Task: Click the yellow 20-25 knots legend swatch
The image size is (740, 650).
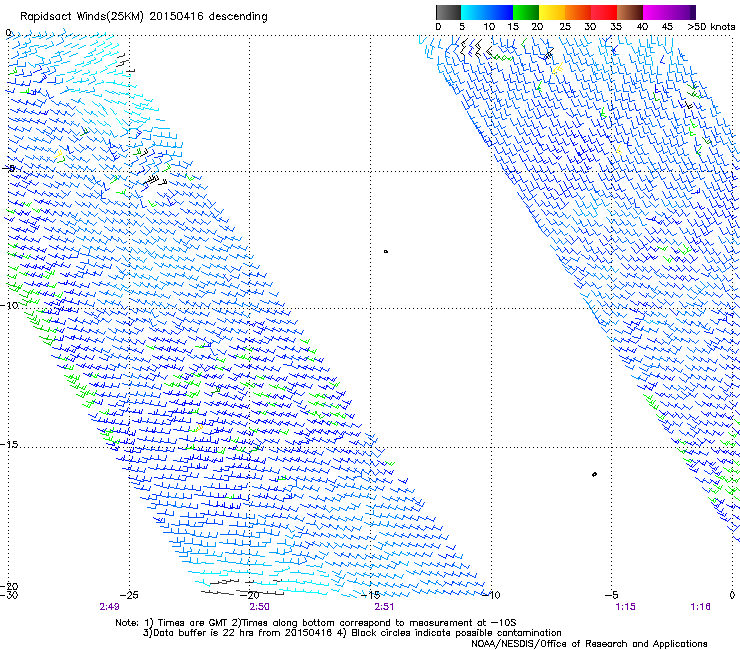Action: click(552, 12)
